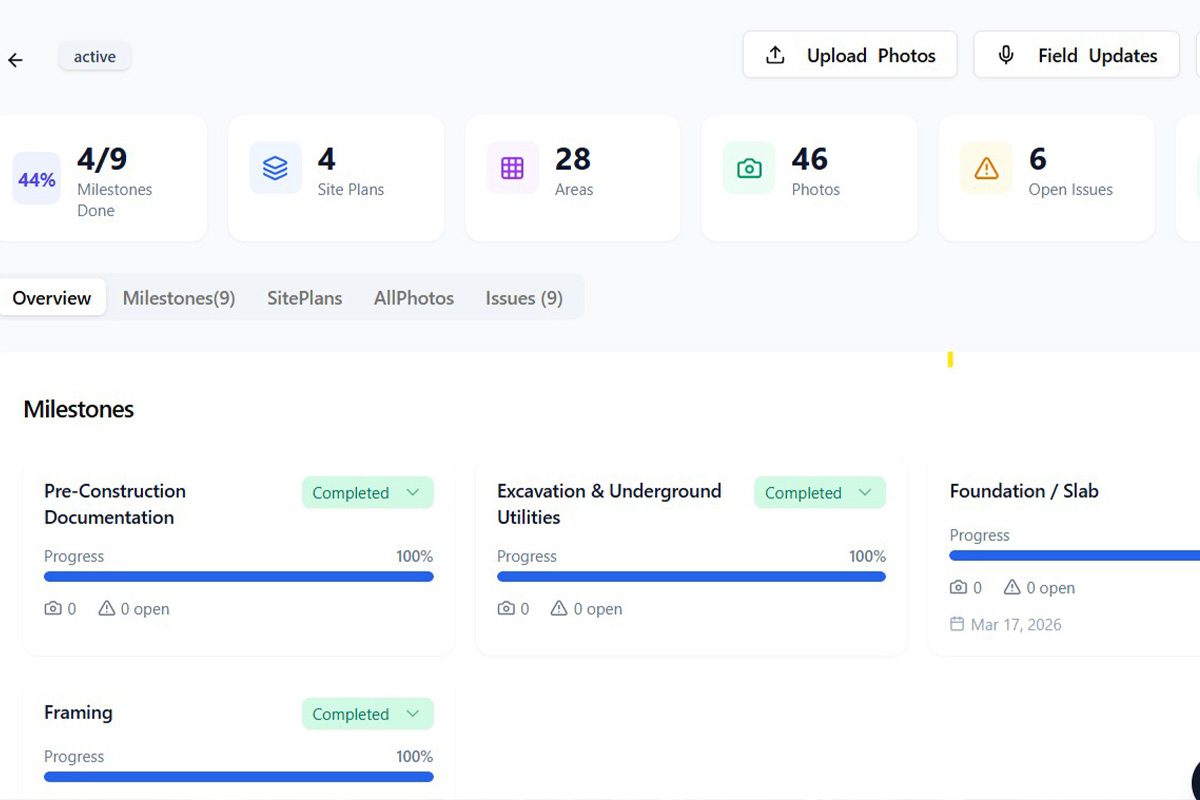Go back using the left arrow
Screen dimensions: 1200x800
(x=15, y=60)
